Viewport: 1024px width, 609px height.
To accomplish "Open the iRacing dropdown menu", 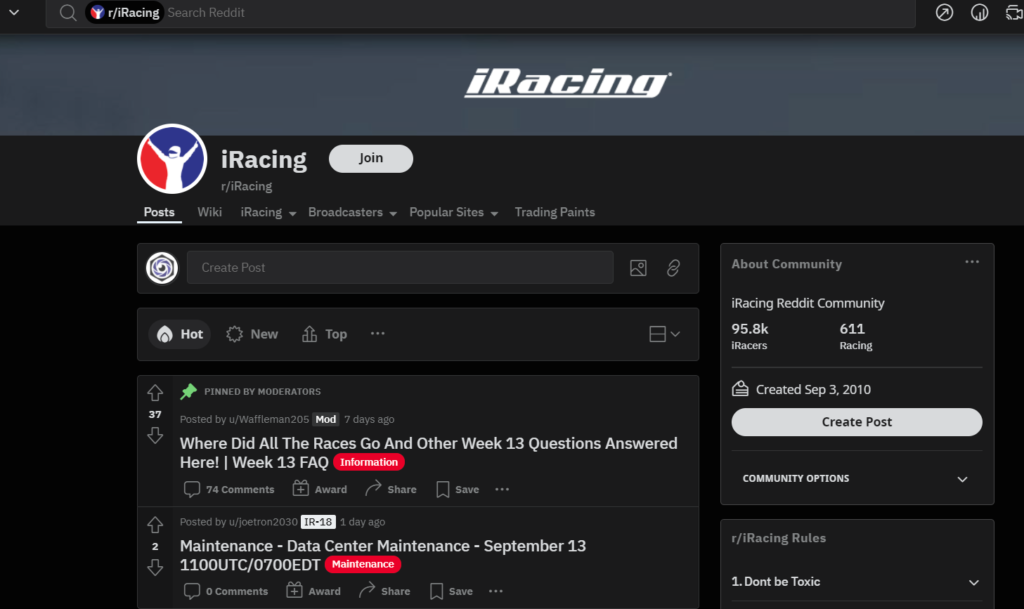I will click(x=268, y=212).
